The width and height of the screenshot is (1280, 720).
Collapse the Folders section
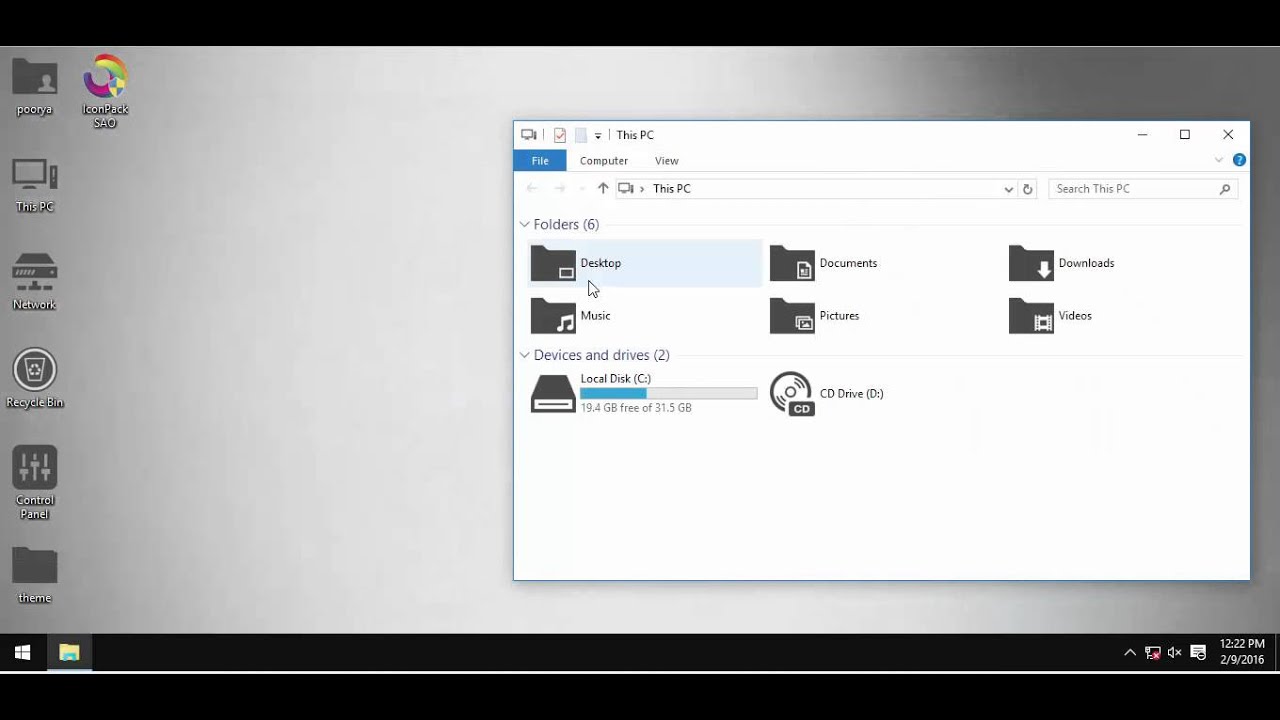coord(524,224)
